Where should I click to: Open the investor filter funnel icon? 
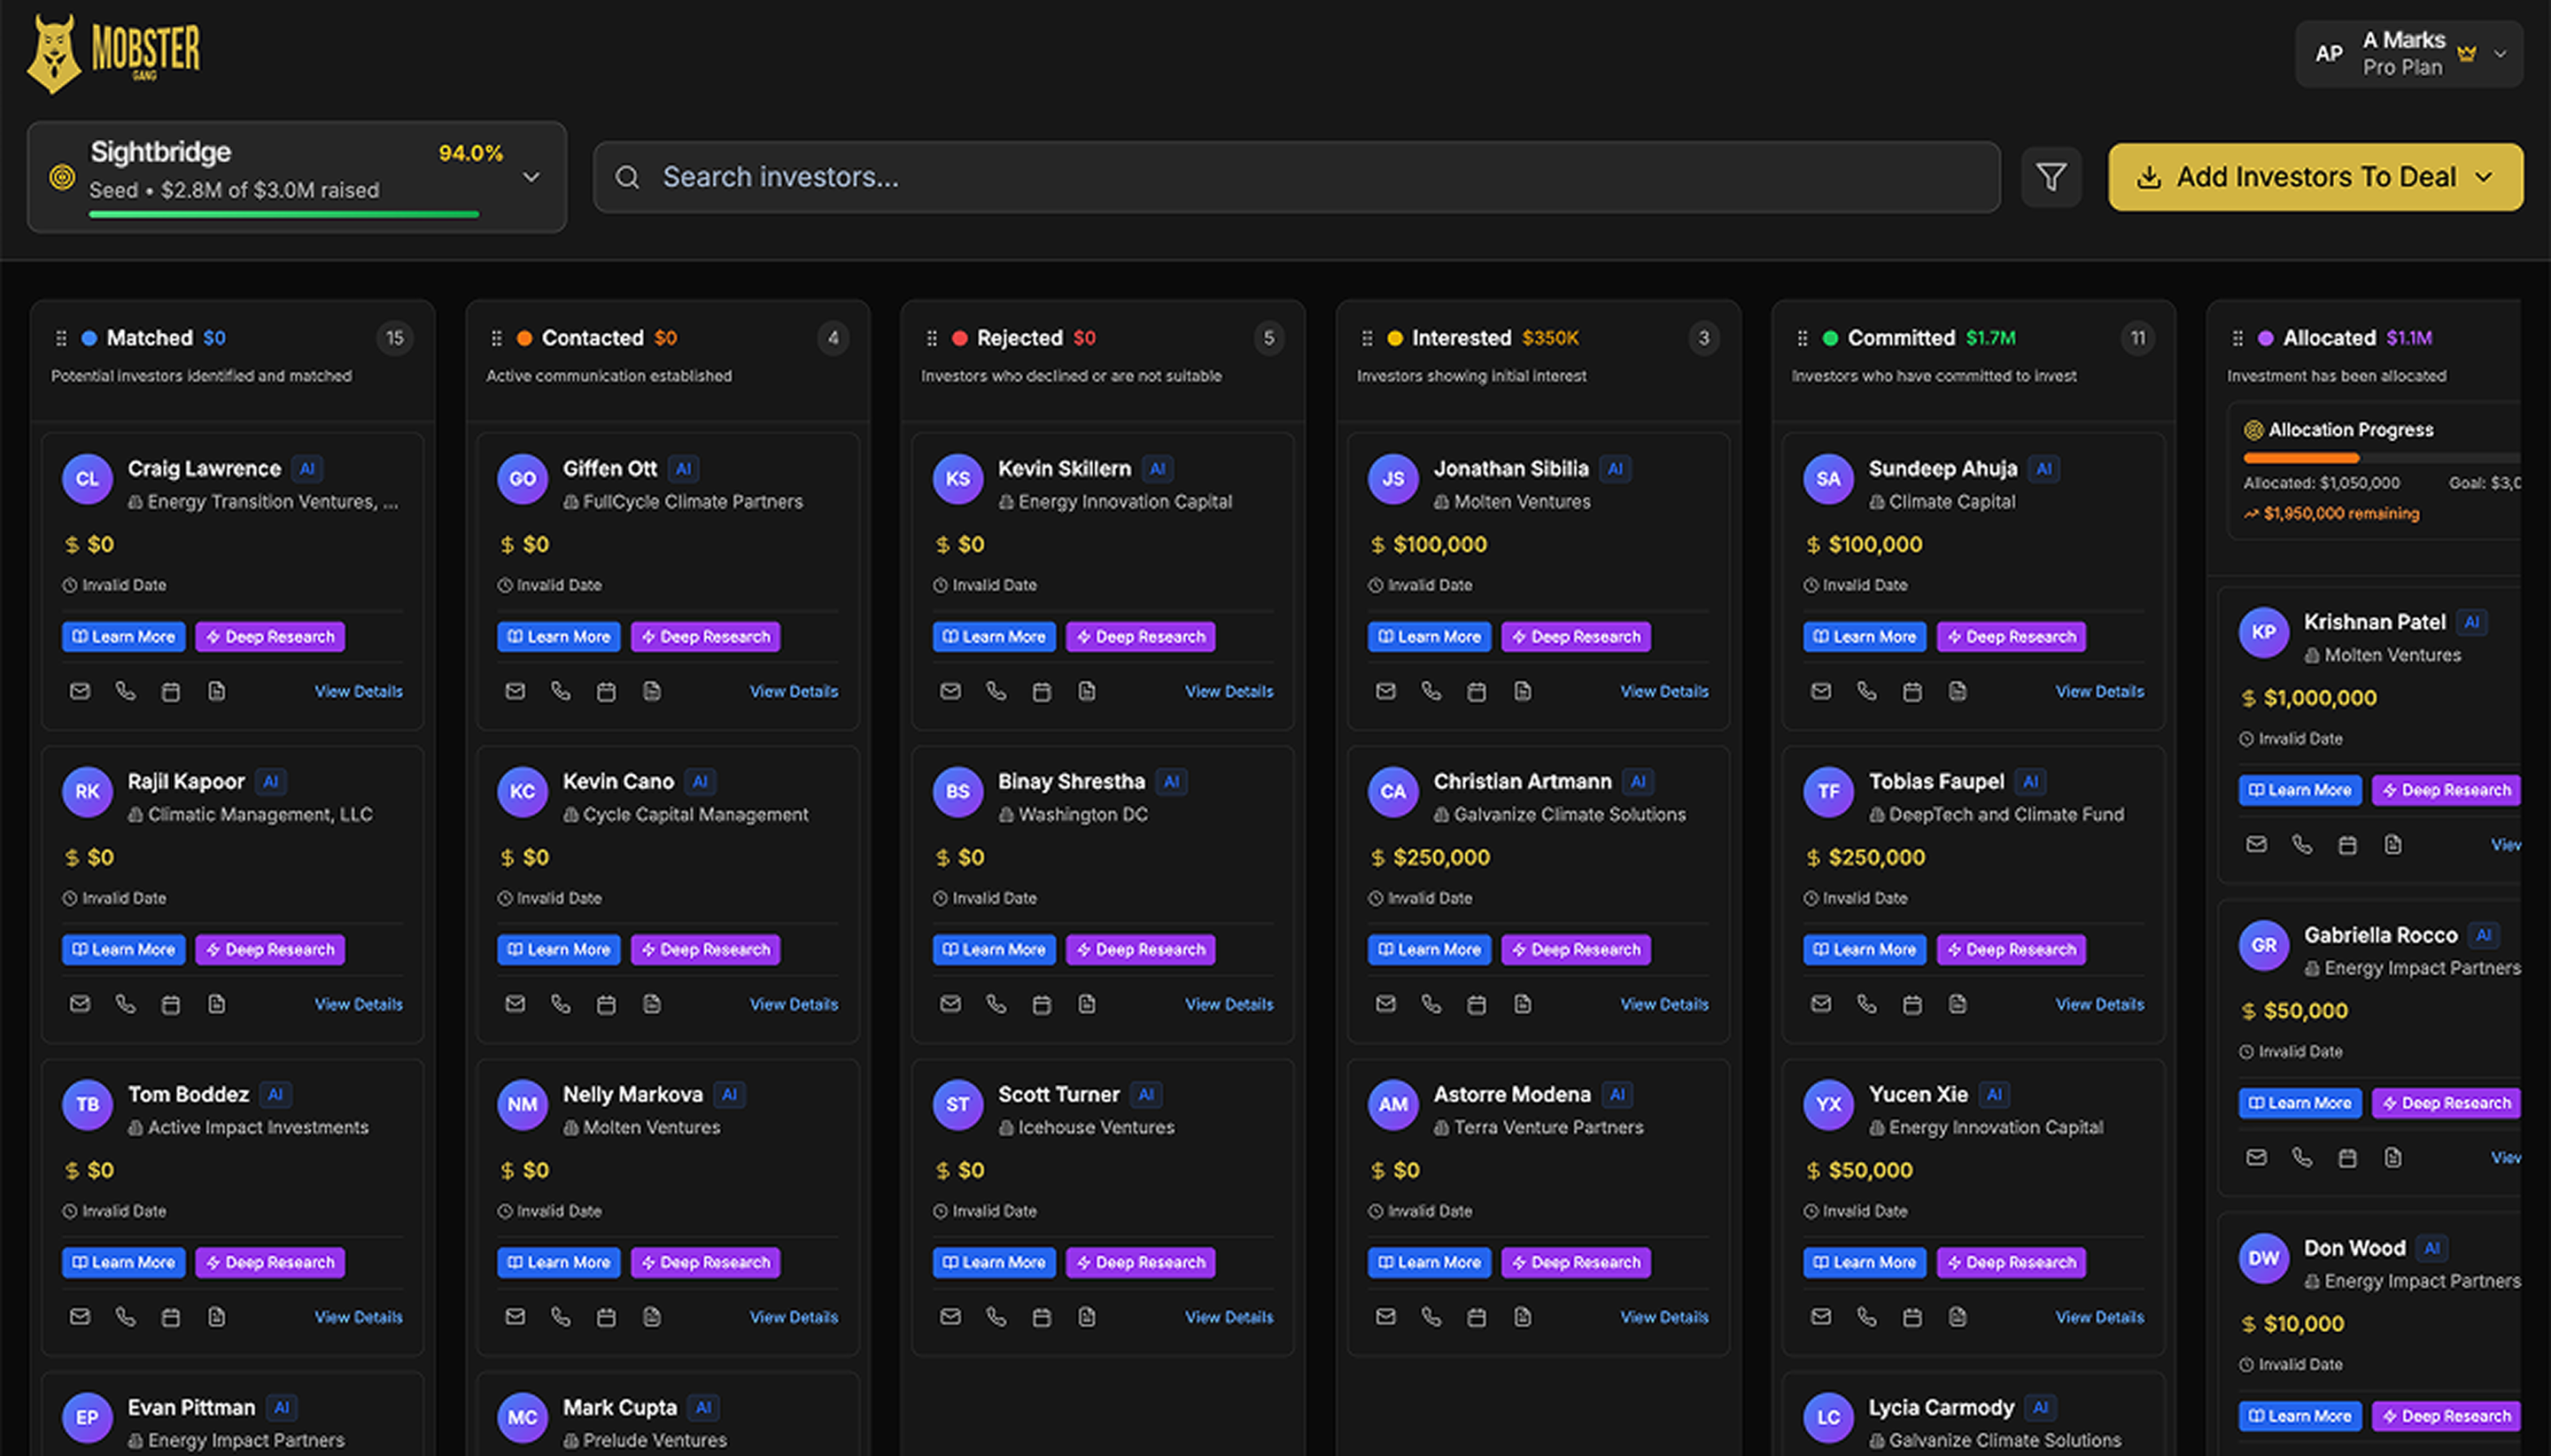point(2051,177)
